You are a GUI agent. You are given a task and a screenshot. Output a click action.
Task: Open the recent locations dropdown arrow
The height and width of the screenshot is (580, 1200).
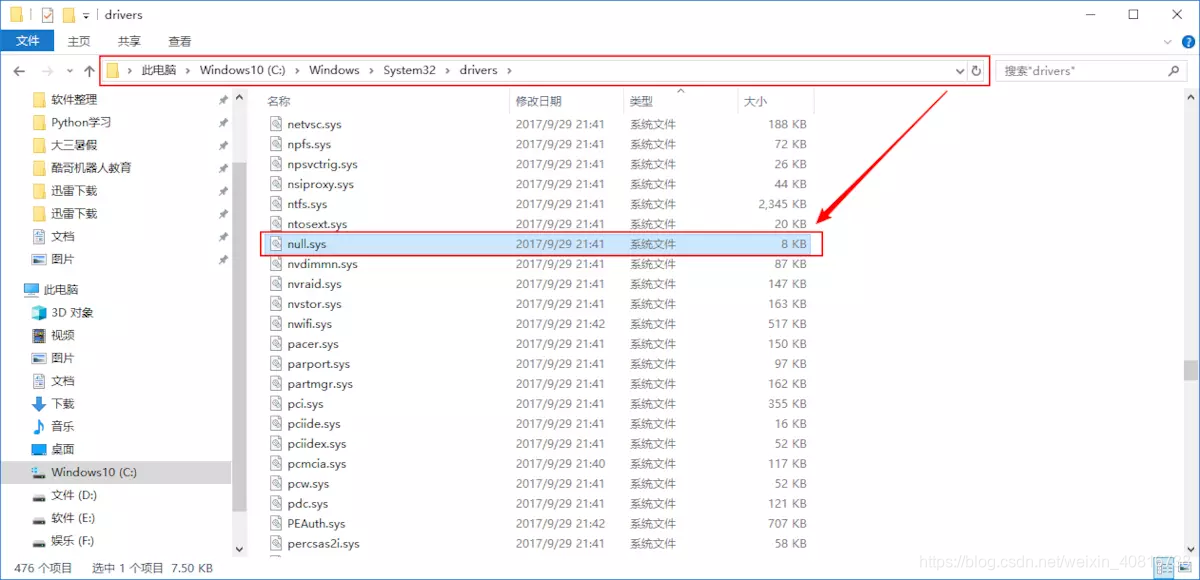click(x=68, y=72)
